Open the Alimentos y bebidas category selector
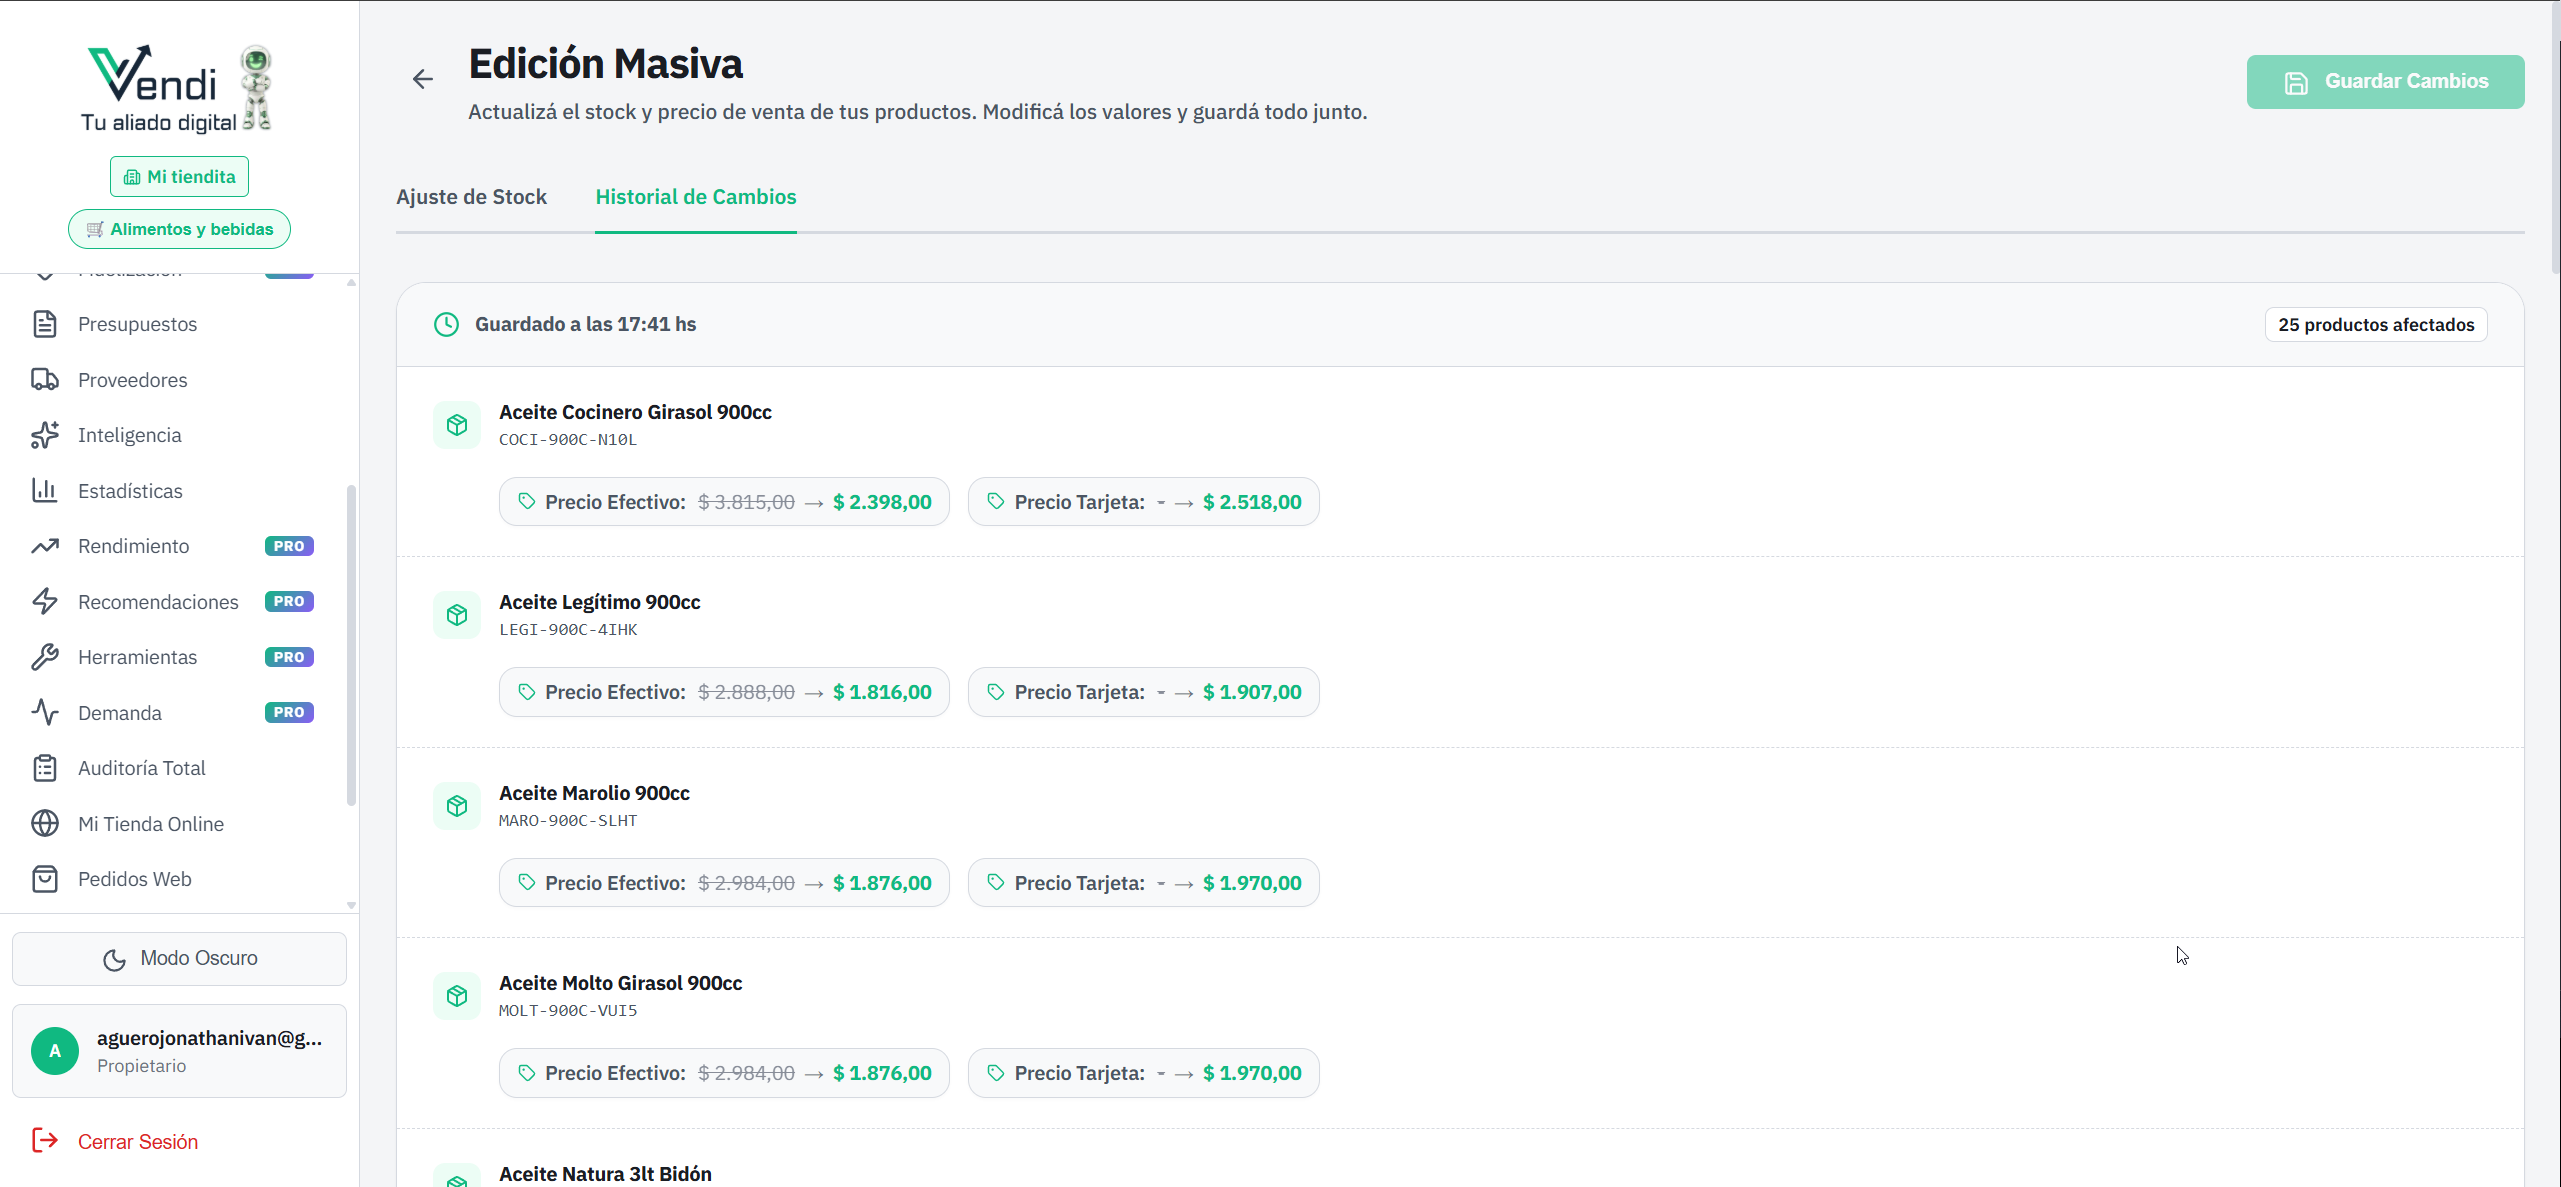Screen dimensions: 2561x1187 [180, 229]
